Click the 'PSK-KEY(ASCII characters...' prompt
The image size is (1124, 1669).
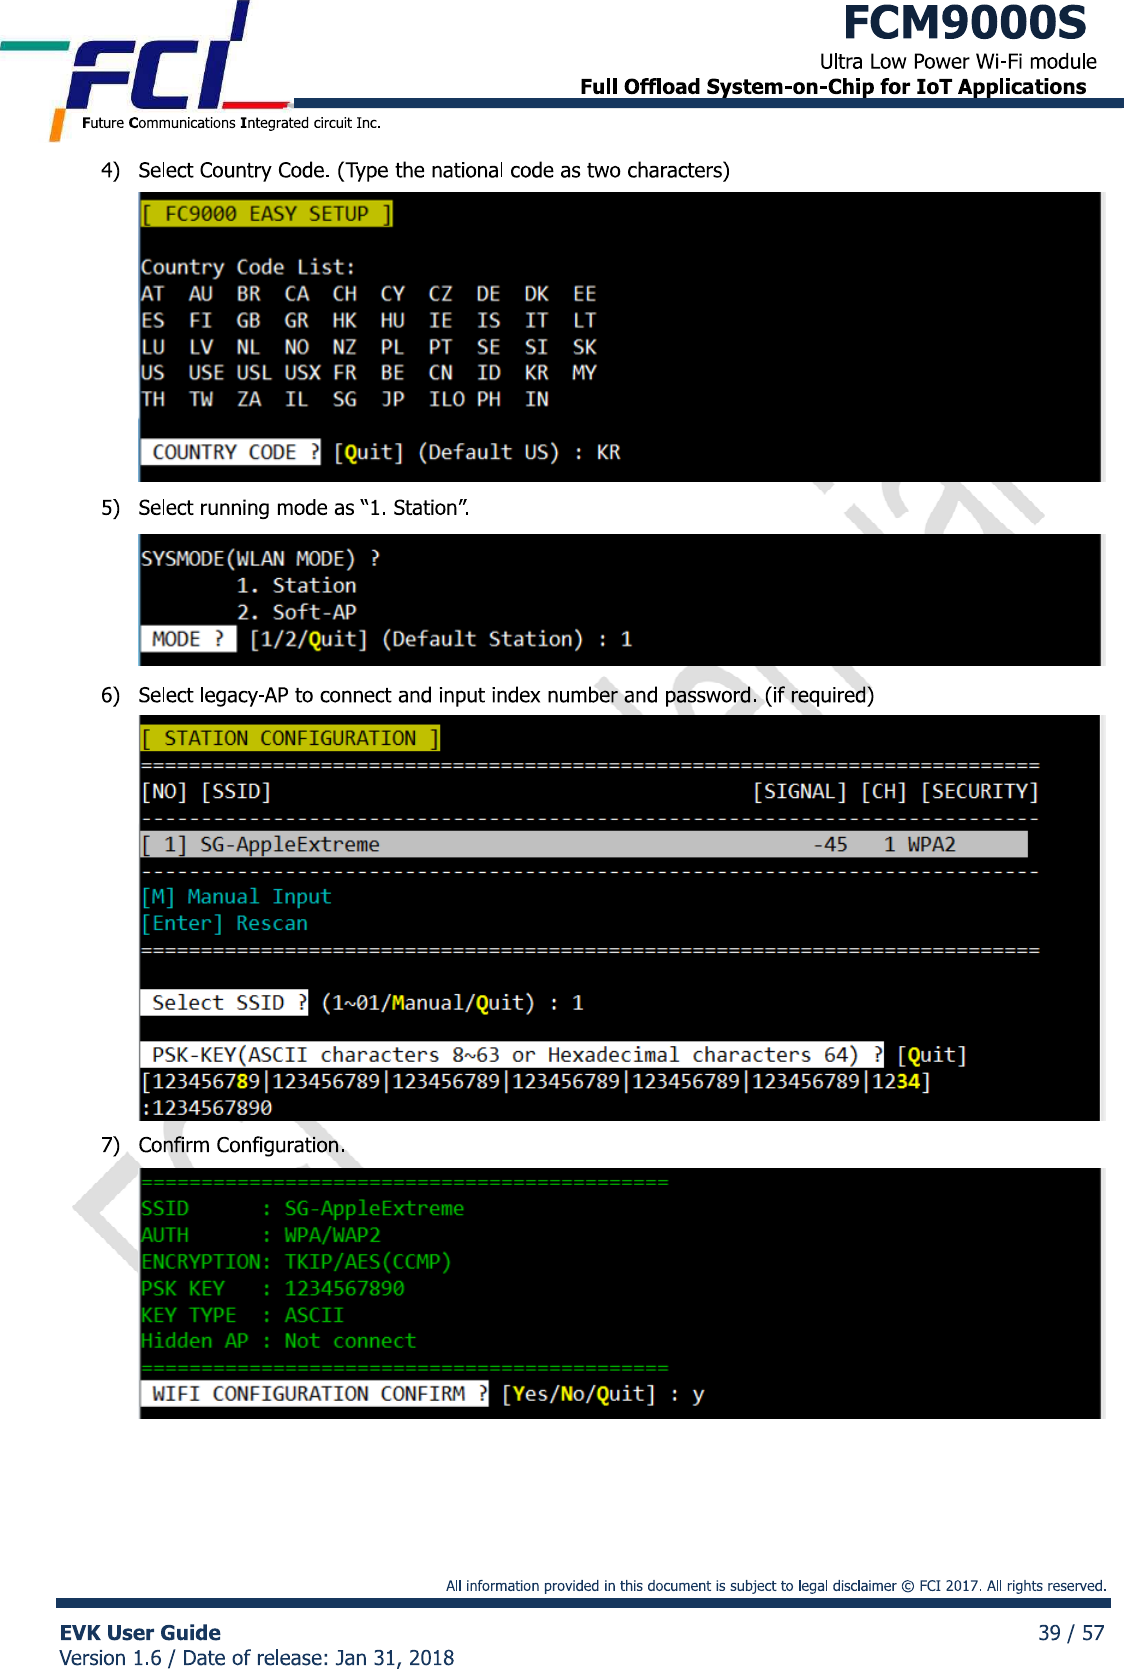pyautogui.click(x=512, y=1055)
